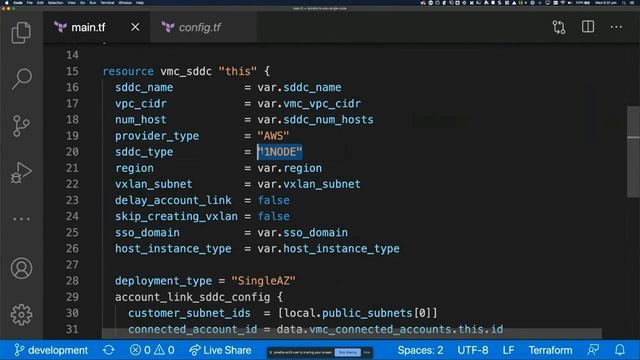This screenshot has height=360, width=640.
Task: Click the "num_host" attribute name
Action: tap(141, 120)
